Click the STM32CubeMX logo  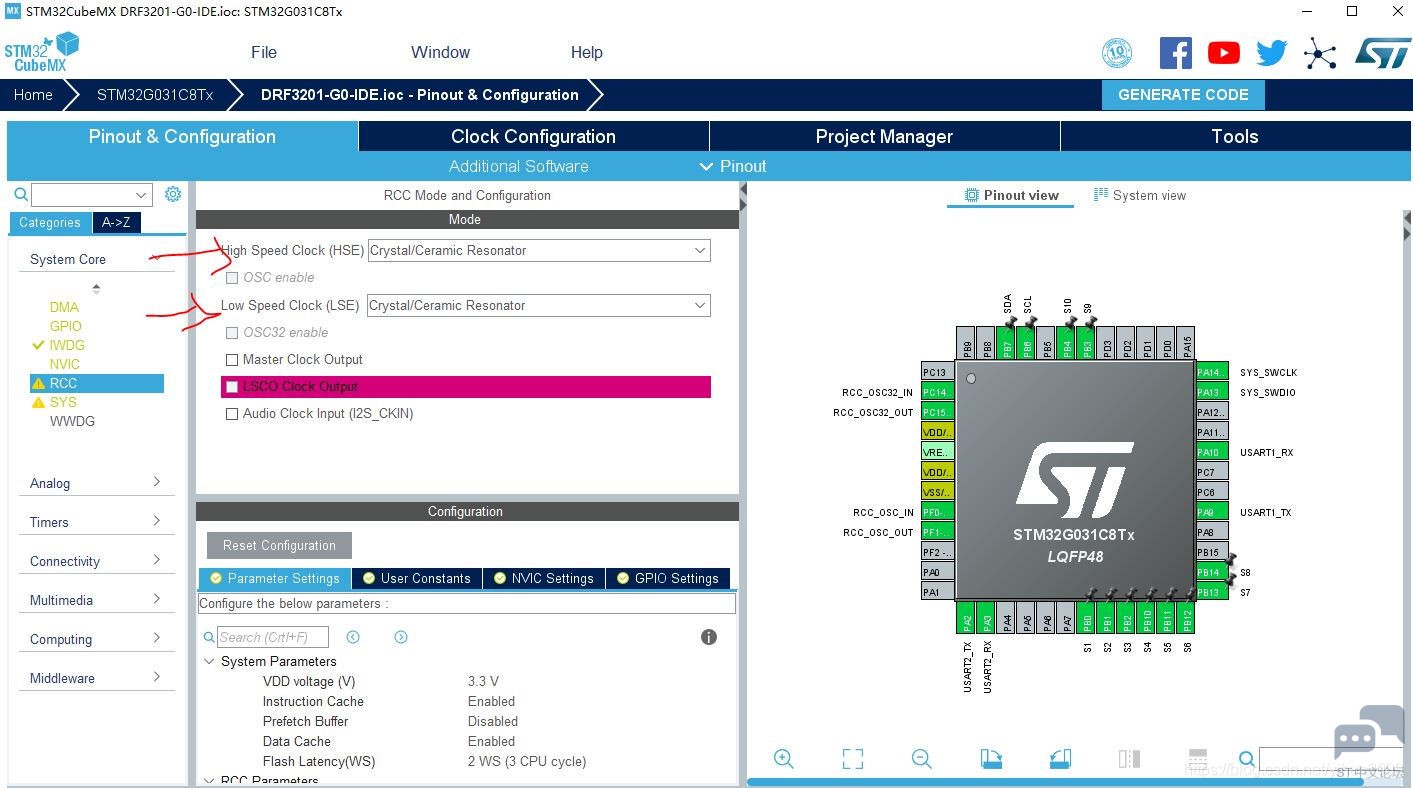point(42,52)
